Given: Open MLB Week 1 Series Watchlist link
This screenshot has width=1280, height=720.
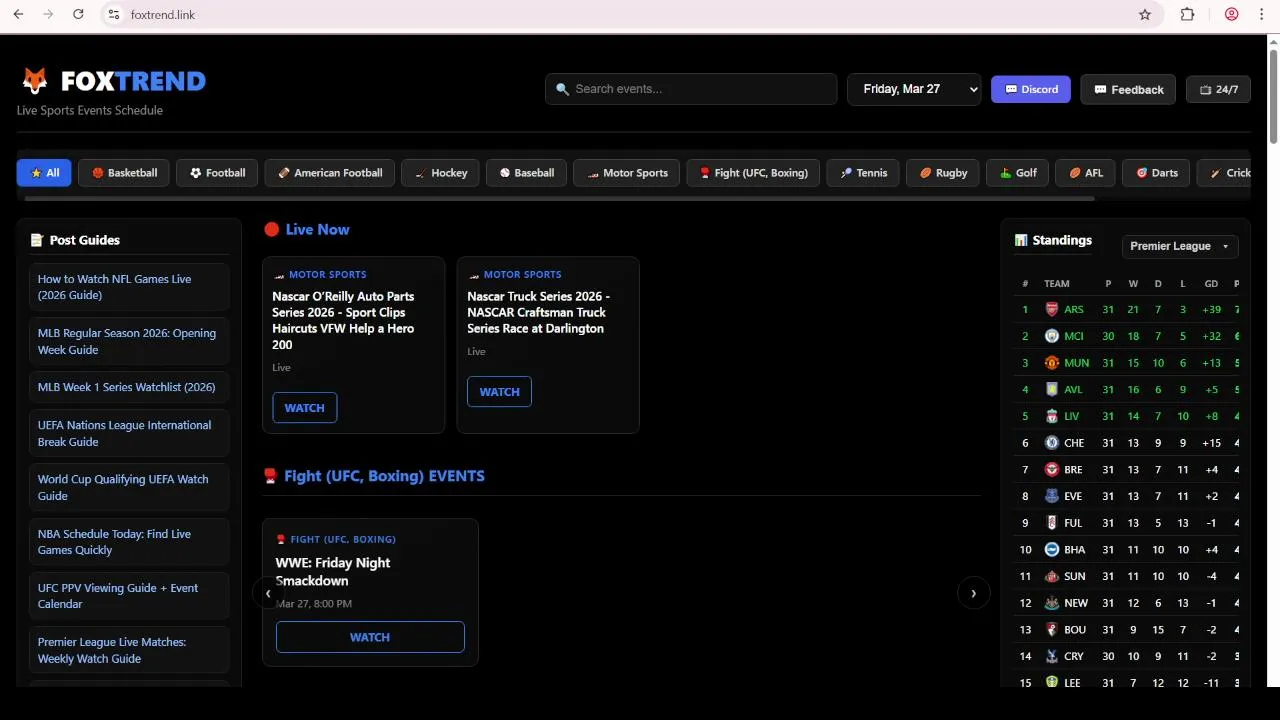Looking at the screenshot, I should pyautogui.click(x=129, y=387).
